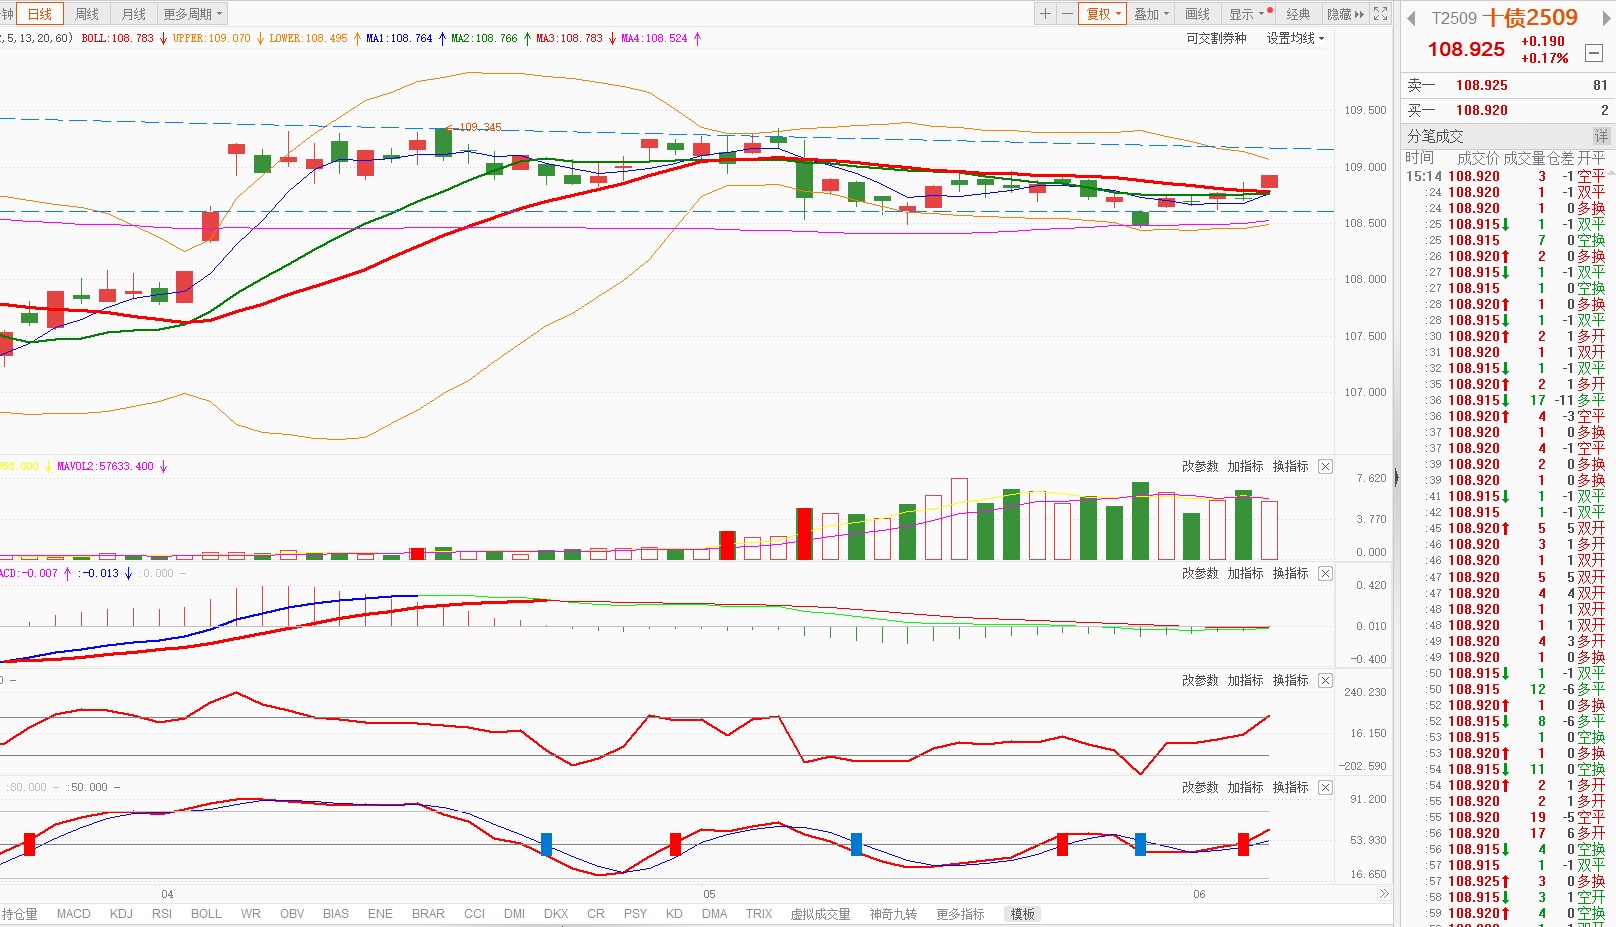
Task: Open 更多指标 more indicators
Action: click(x=960, y=914)
